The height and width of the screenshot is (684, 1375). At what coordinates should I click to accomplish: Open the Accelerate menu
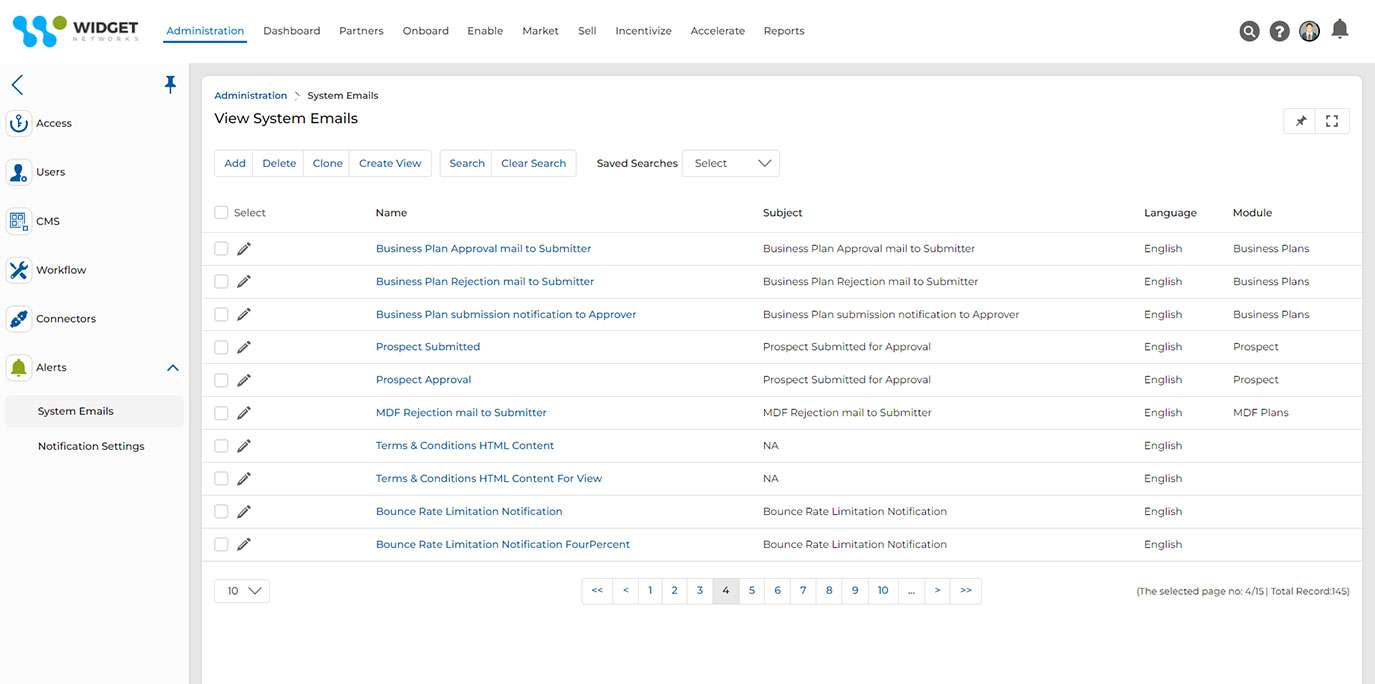tap(717, 31)
